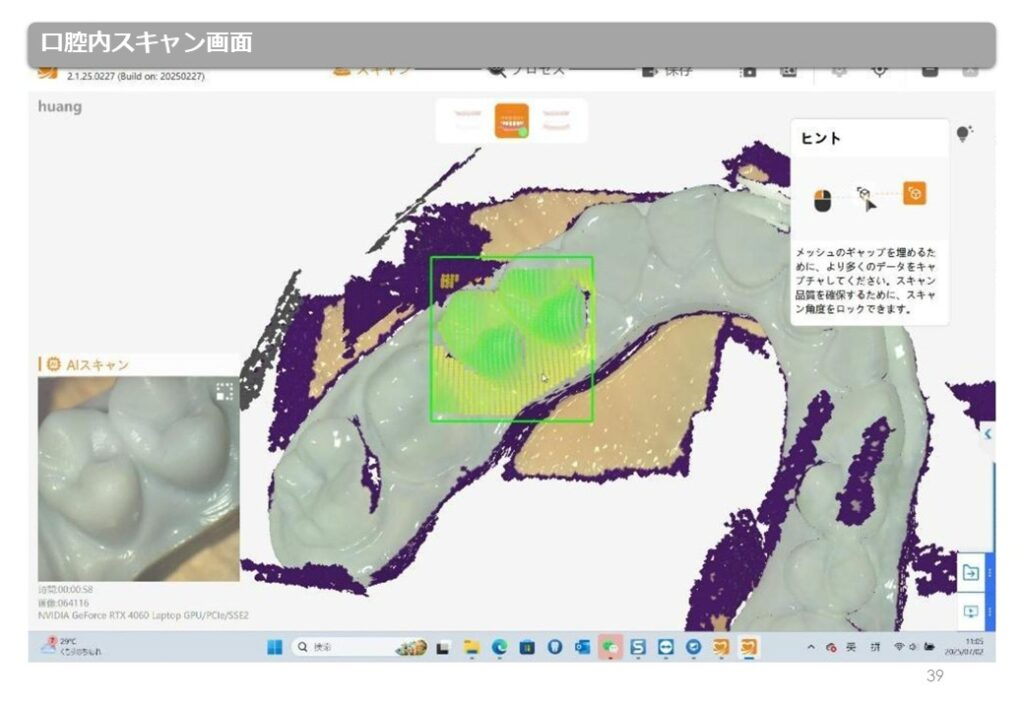Image resolution: width=1024 pixels, height=709 pixels.
Task: Open the folder import icon on right edge
Action: coord(970,573)
